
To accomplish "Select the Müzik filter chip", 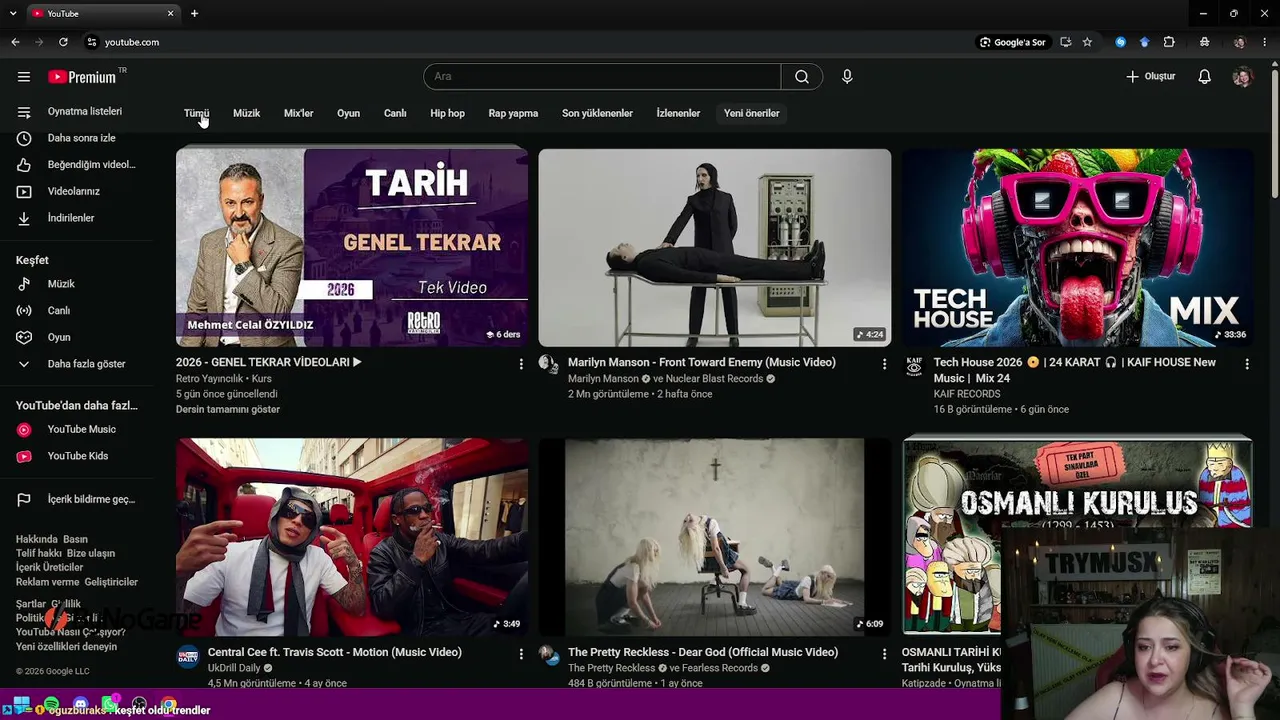I will (246, 113).
